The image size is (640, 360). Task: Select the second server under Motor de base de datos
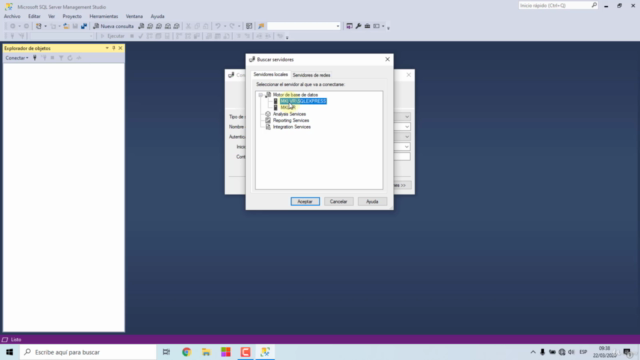point(288,107)
